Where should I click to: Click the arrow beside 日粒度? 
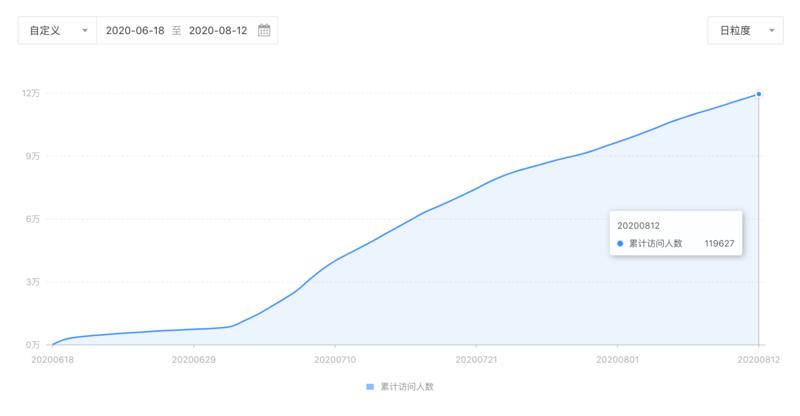(x=772, y=30)
